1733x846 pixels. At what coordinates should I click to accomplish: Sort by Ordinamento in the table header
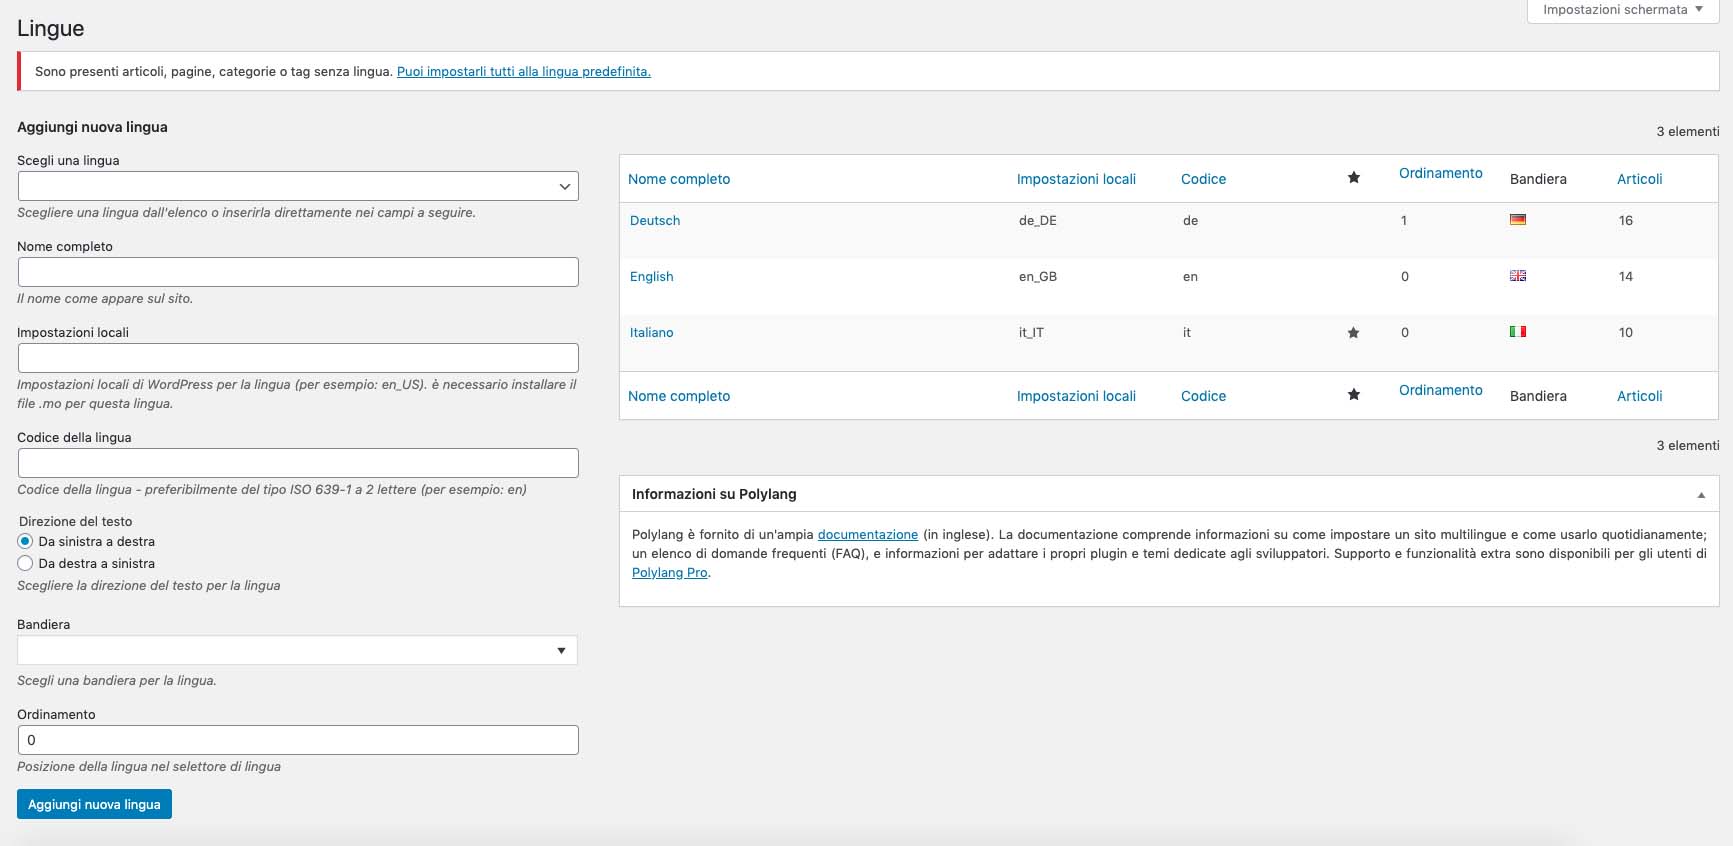point(1440,173)
